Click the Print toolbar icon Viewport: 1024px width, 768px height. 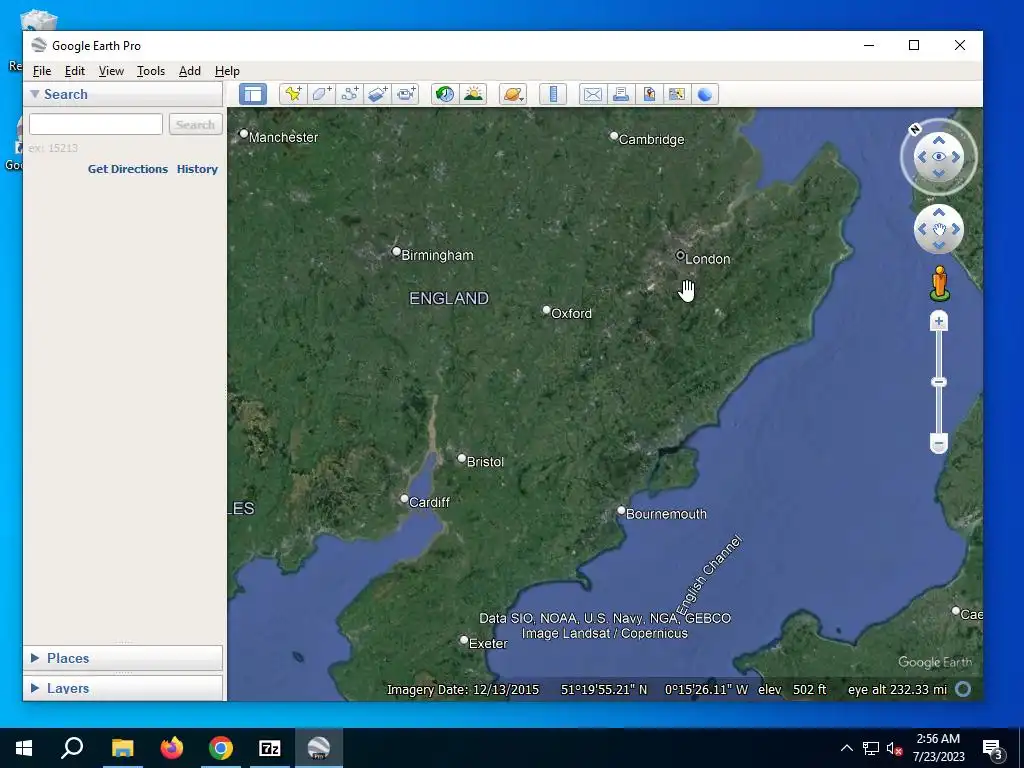(620, 94)
